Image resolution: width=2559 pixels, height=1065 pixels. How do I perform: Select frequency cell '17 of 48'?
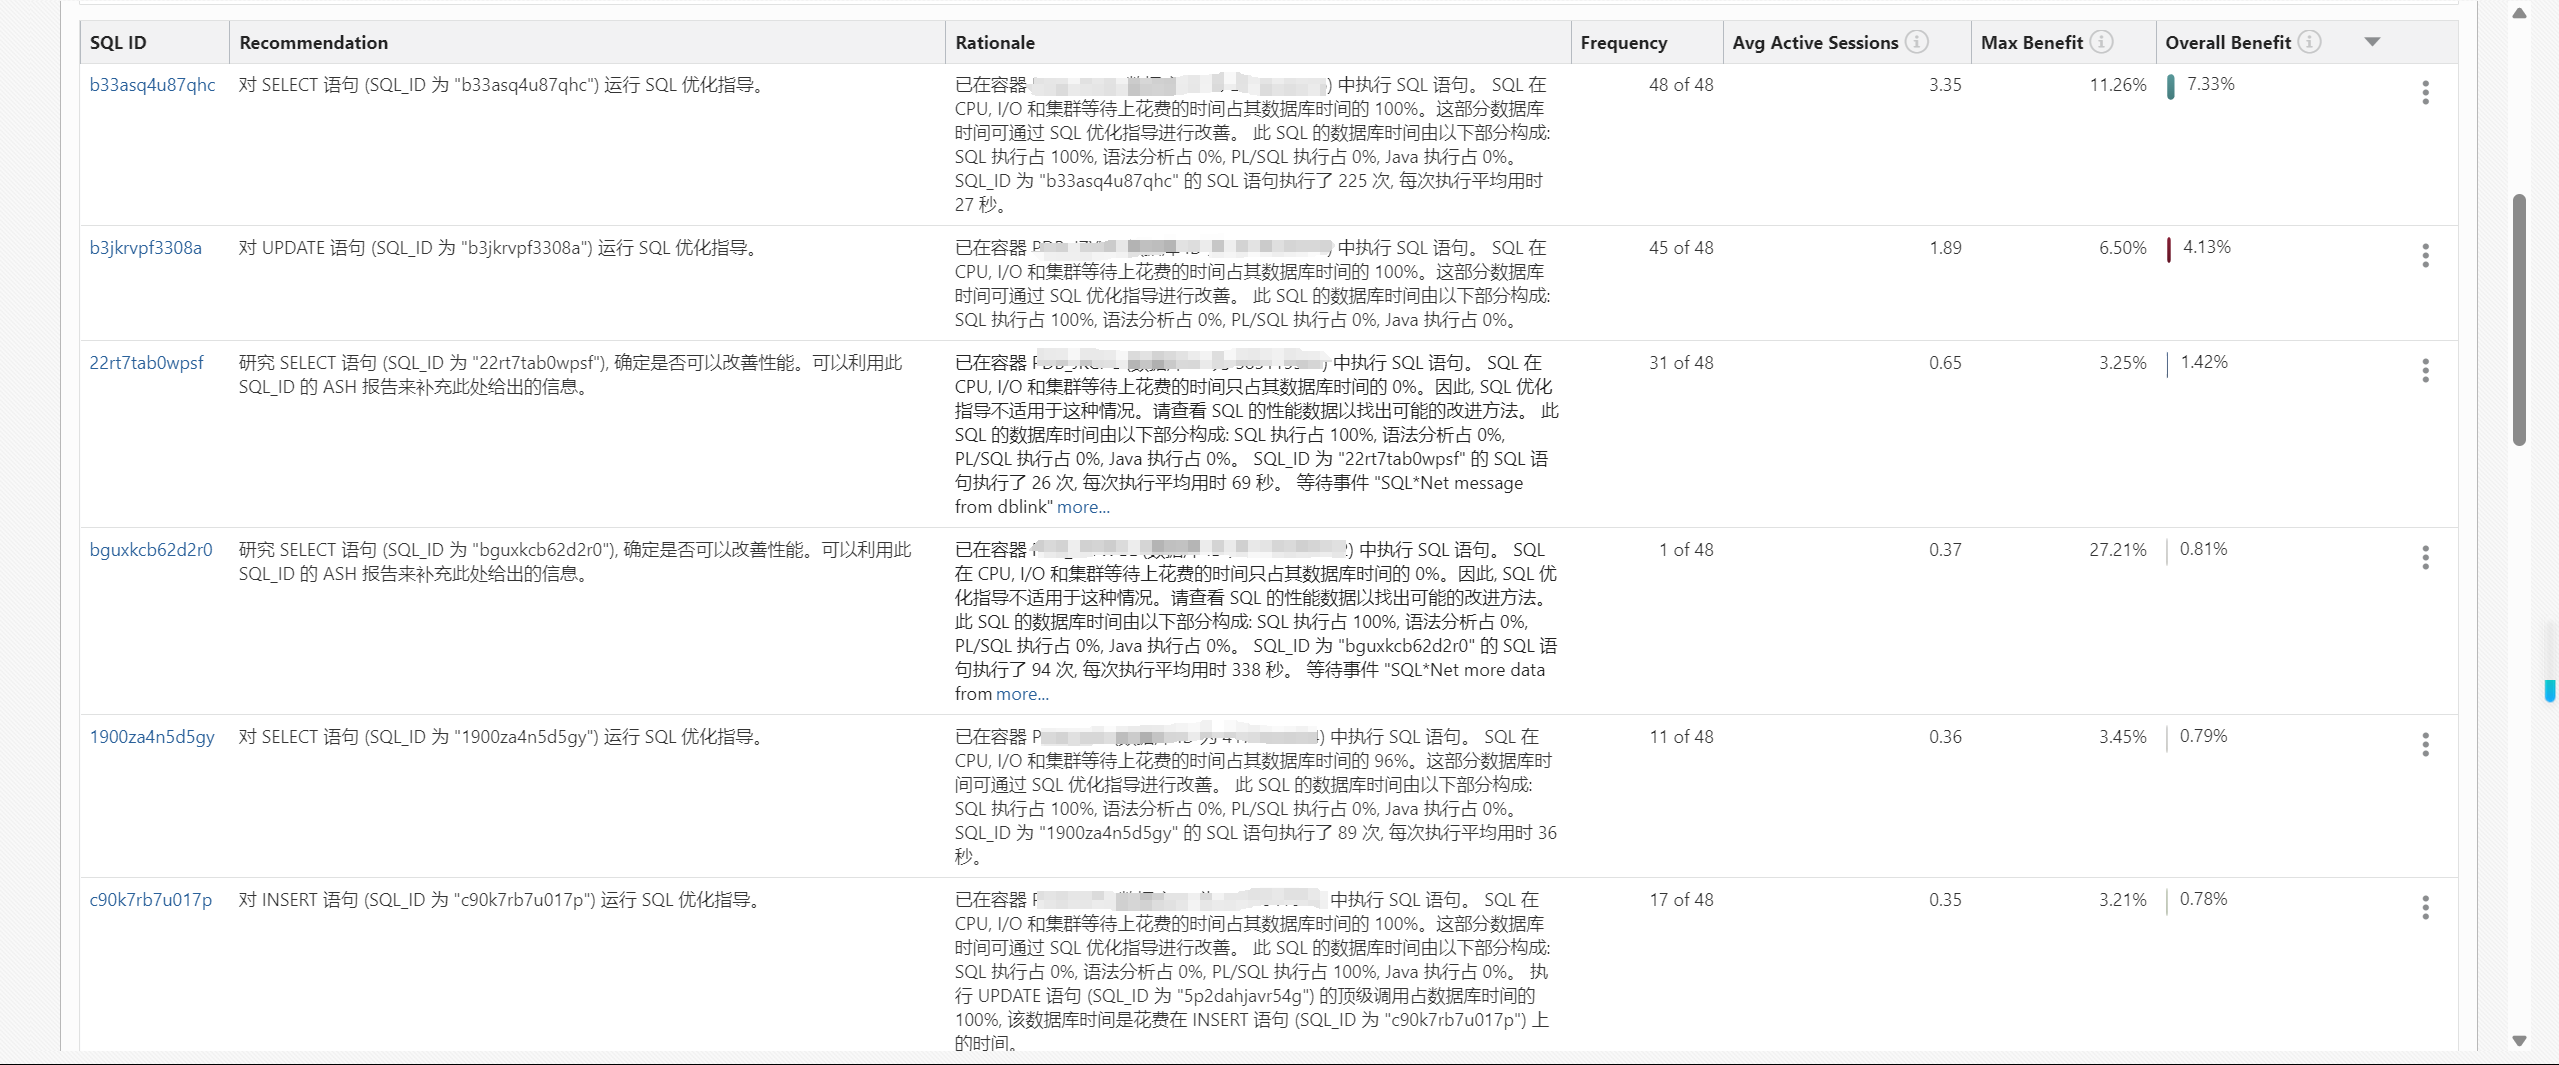point(1681,900)
